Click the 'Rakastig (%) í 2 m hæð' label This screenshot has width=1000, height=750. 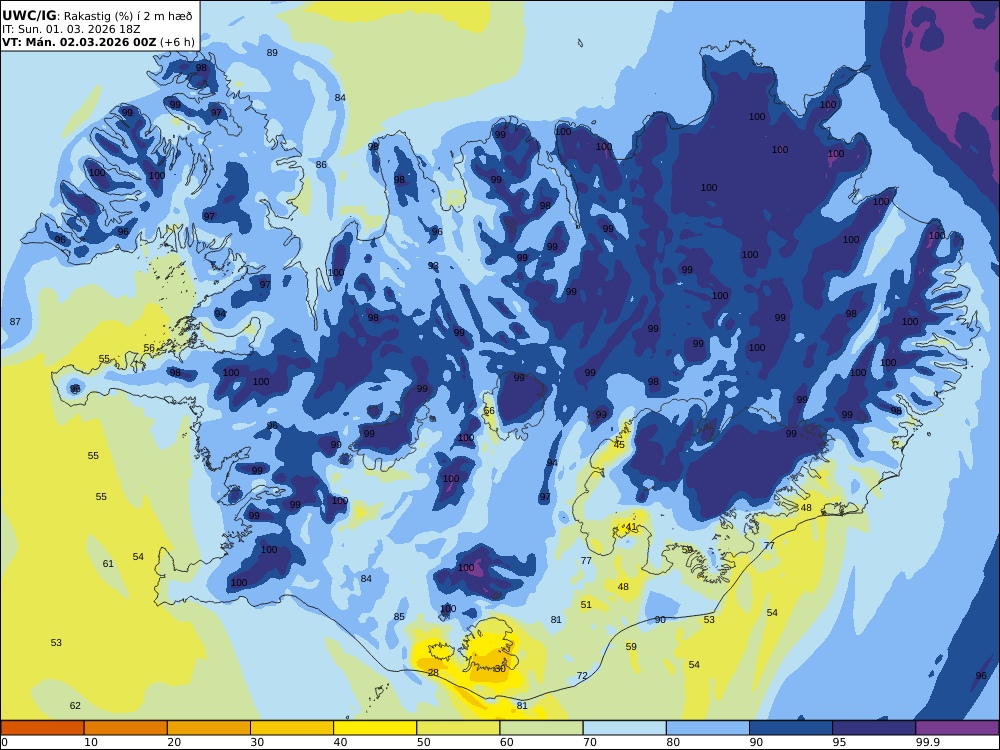128,16
